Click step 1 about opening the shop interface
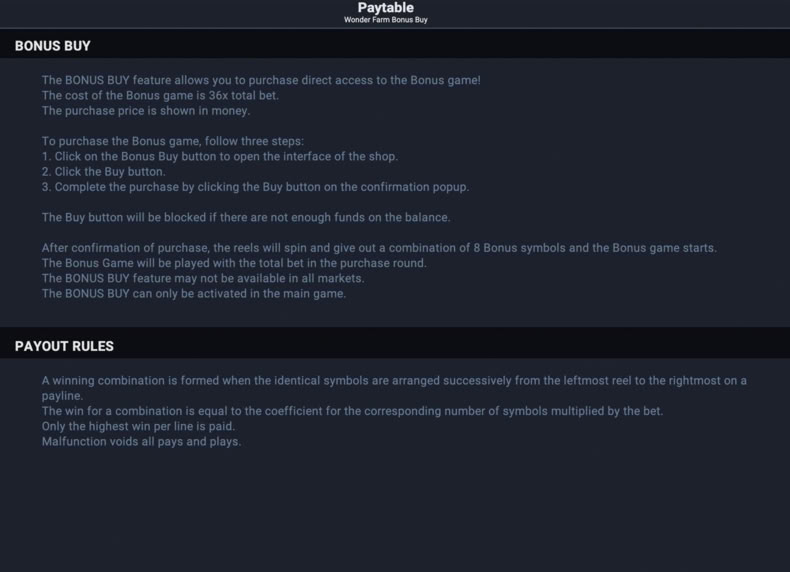 [220, 156]
